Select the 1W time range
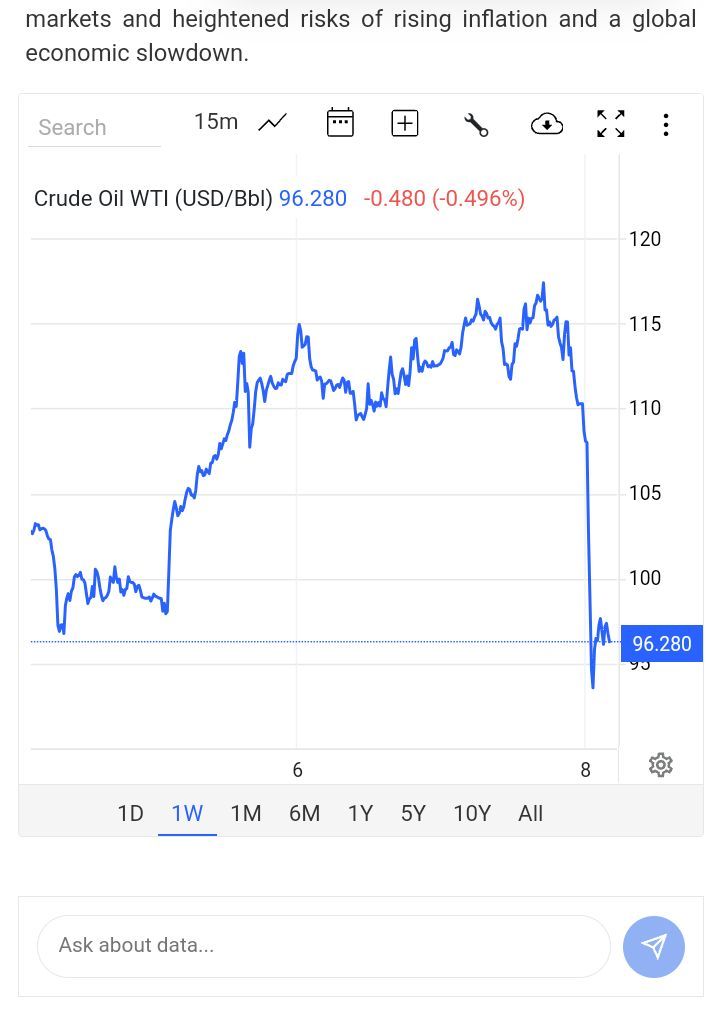Image resolution: width=720 pixels, height=1018 pixels. pyautogui.click(x=187, y=813)
